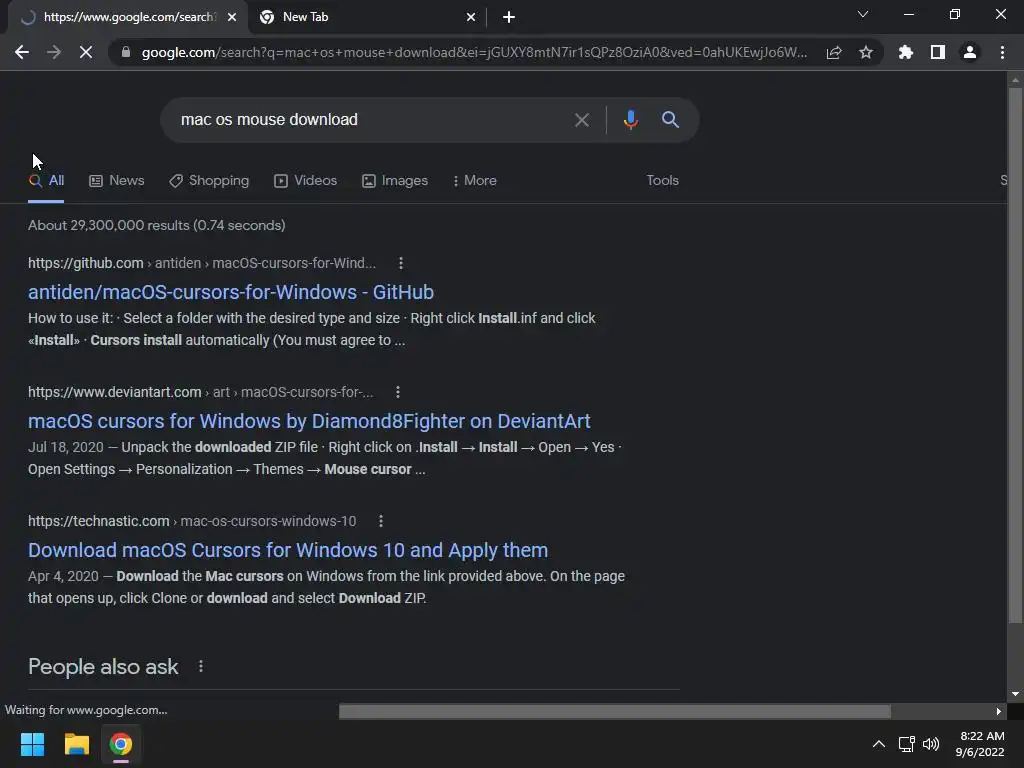Show hidden tray icons
The width and height of the screenshot is (1024, 768).
879,744
